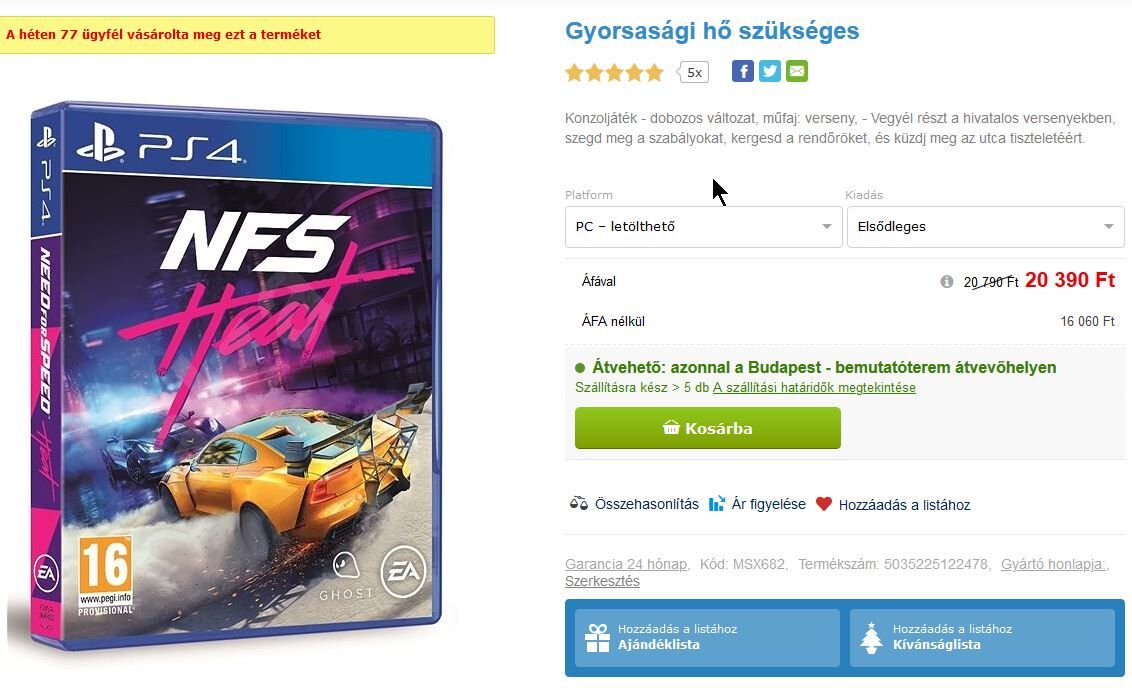Open the 5x review count badge
The image size is (1132, 688).
(x=693, y=72)
